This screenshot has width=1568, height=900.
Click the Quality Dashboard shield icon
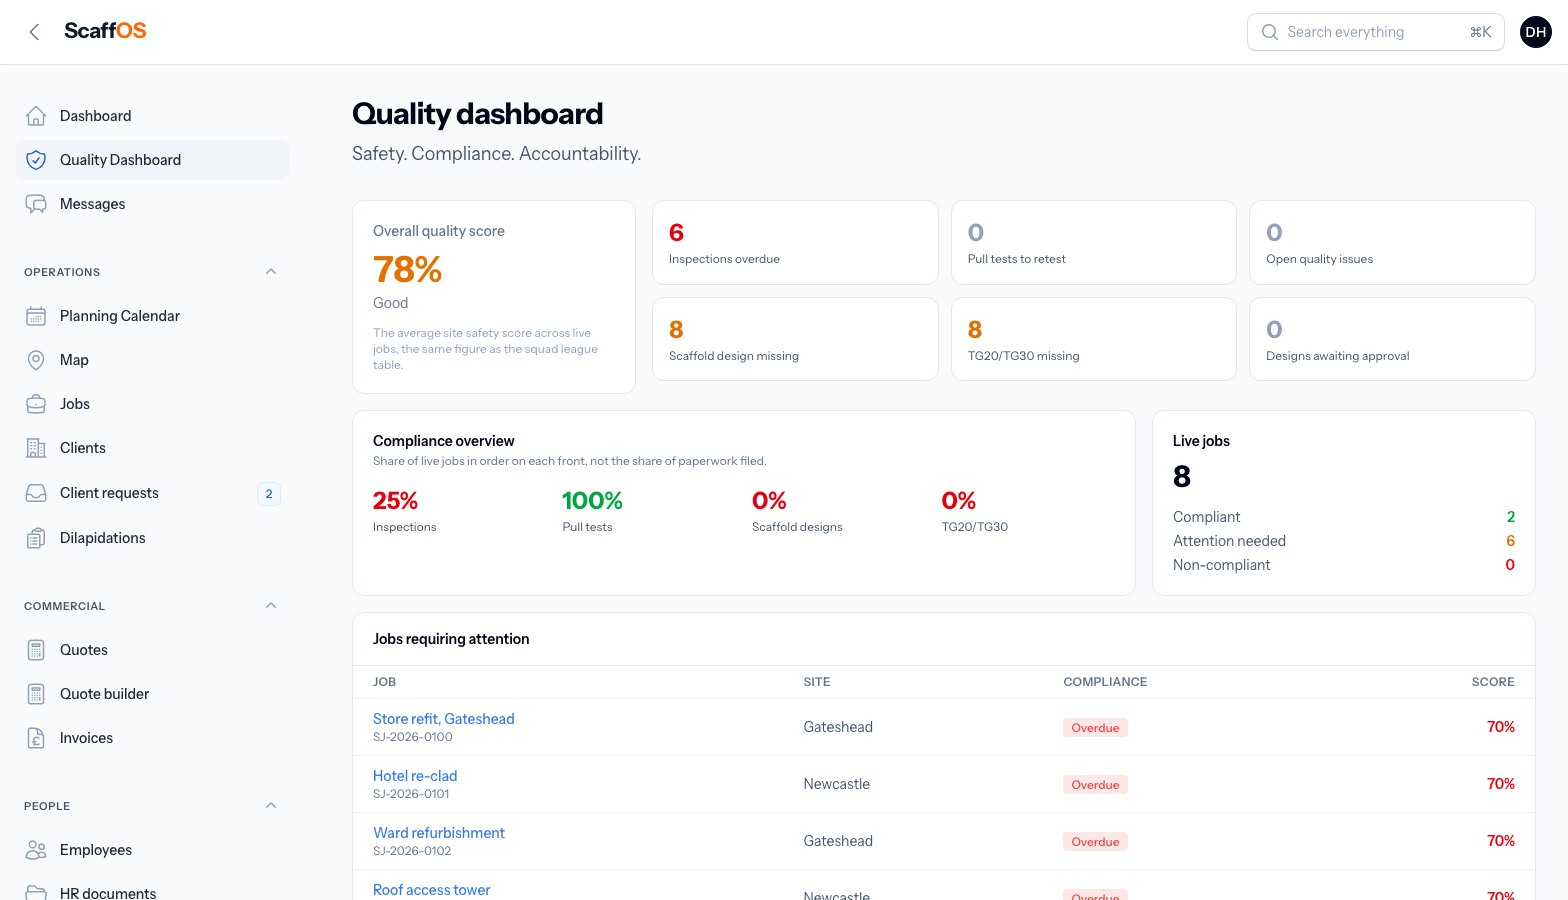pyautogui.click(x=36, y=160)
